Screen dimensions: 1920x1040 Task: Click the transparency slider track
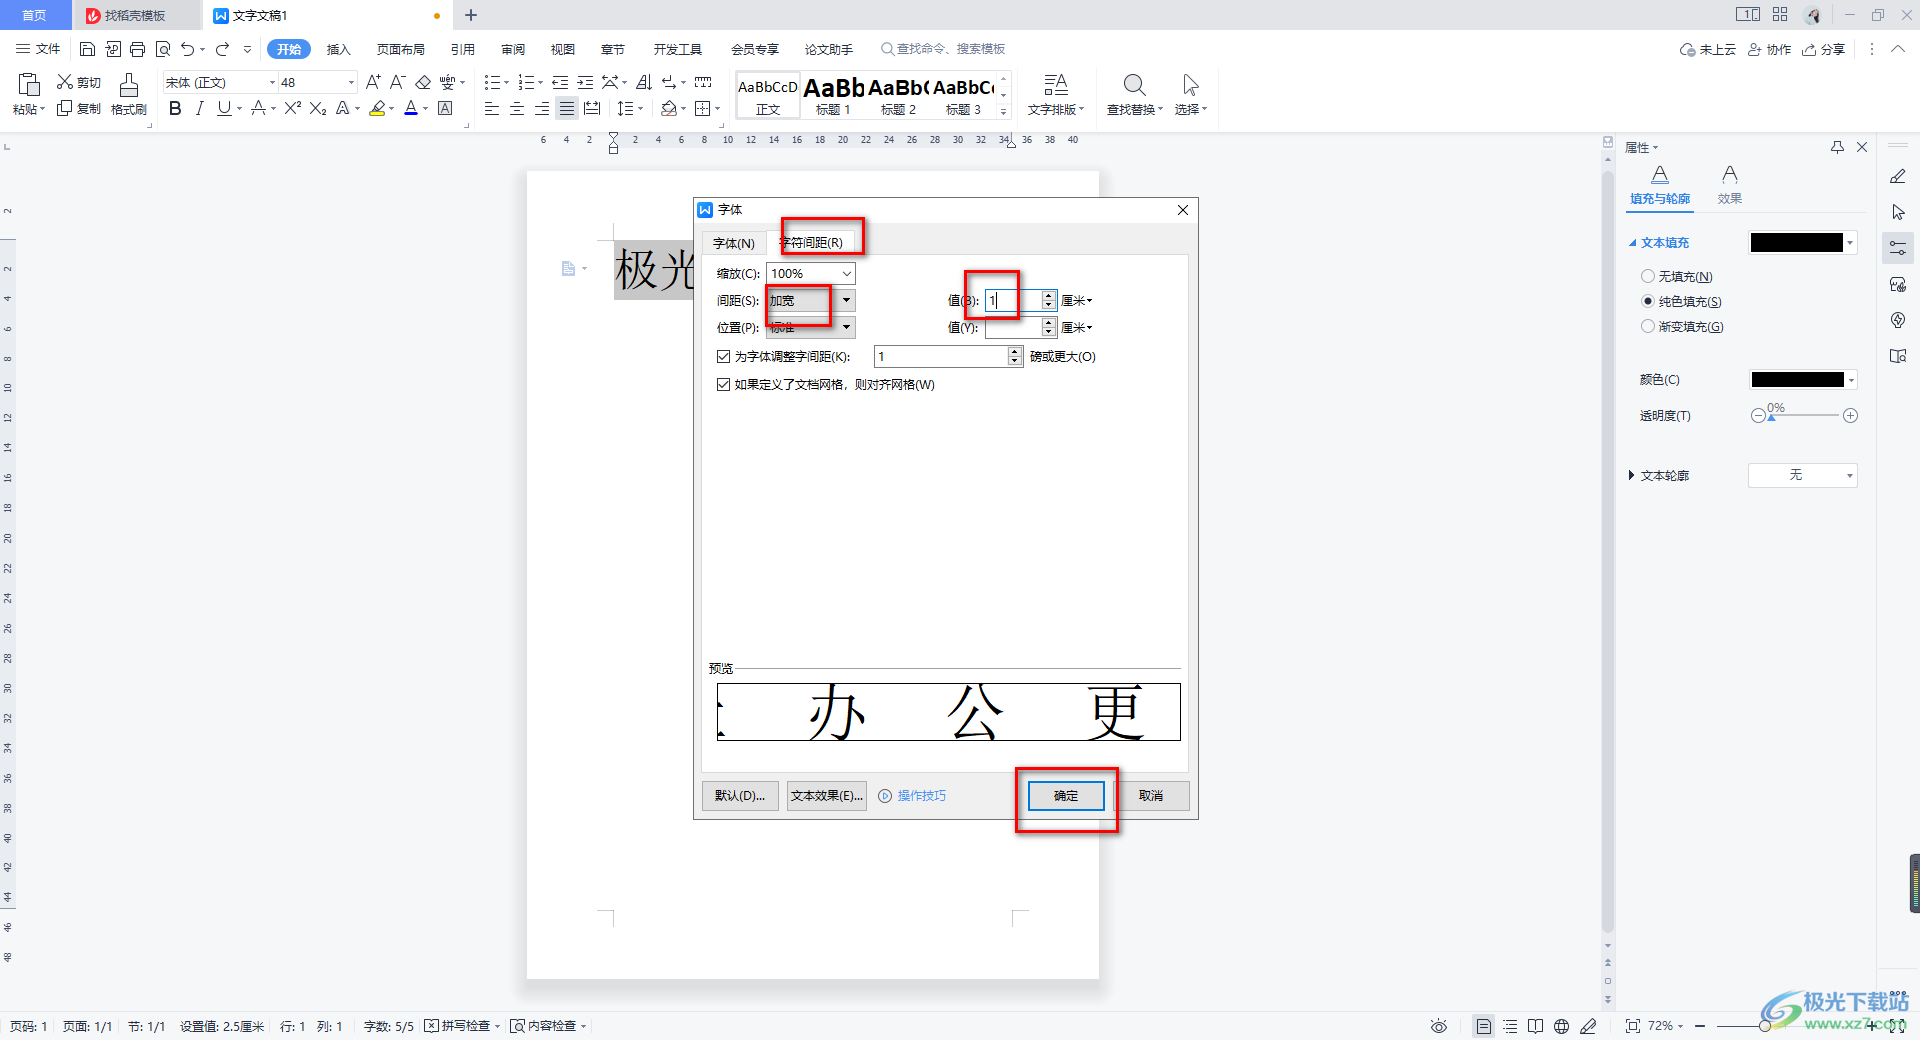pyautogui.click(x=1805, y=416)
